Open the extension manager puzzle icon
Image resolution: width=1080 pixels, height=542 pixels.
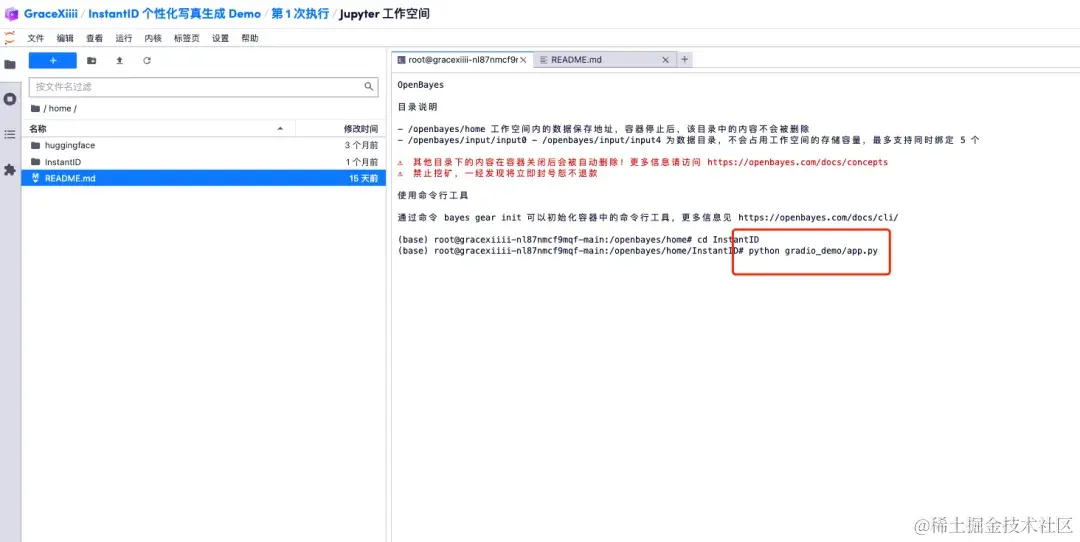(10, 169)
